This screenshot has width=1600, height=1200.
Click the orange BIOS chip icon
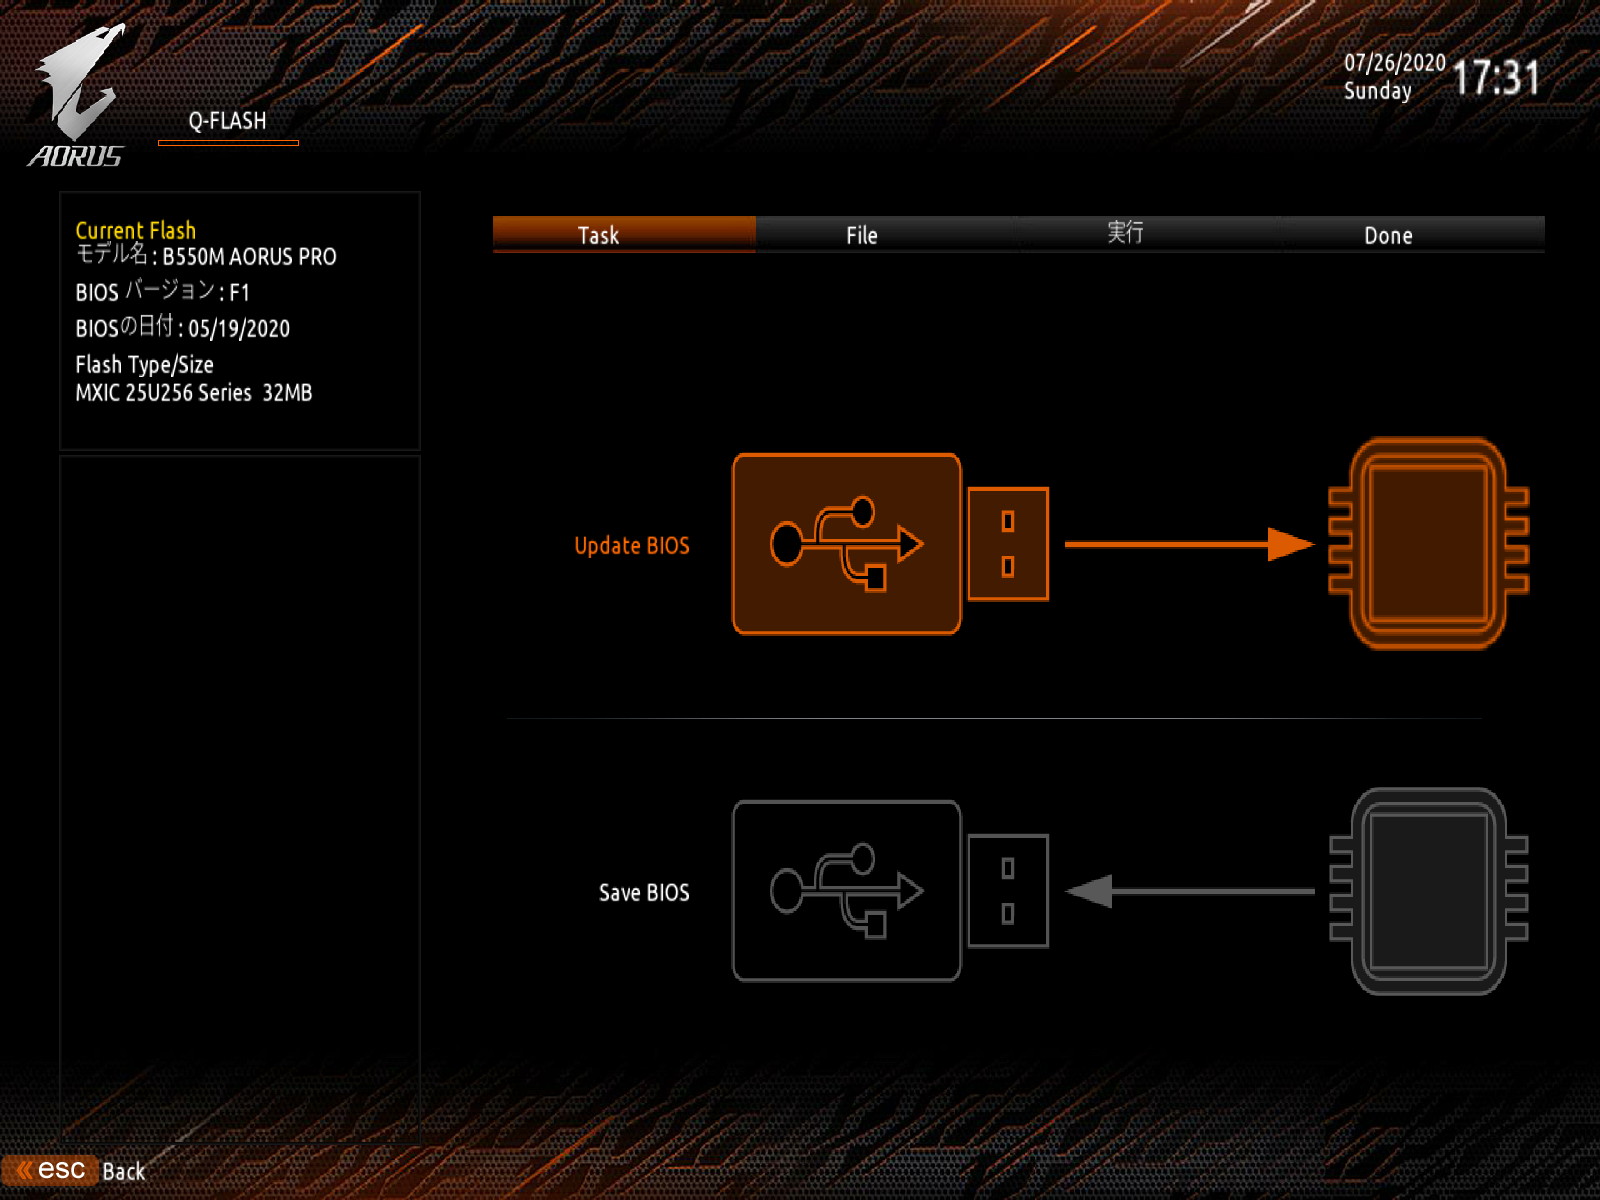pos(1428,543)
